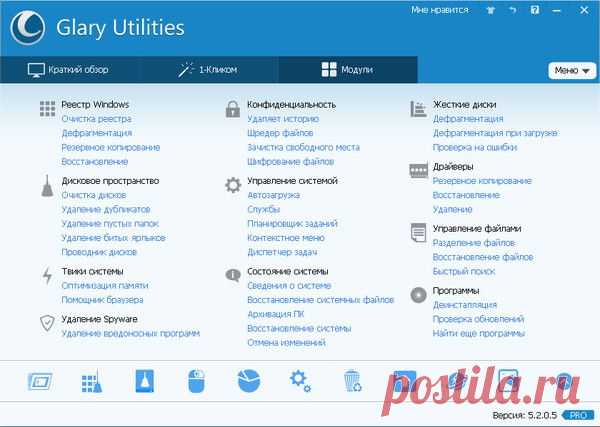Open help with the question mark icon
Viewport: 600px width, 427px height.
tap(535, 10)
